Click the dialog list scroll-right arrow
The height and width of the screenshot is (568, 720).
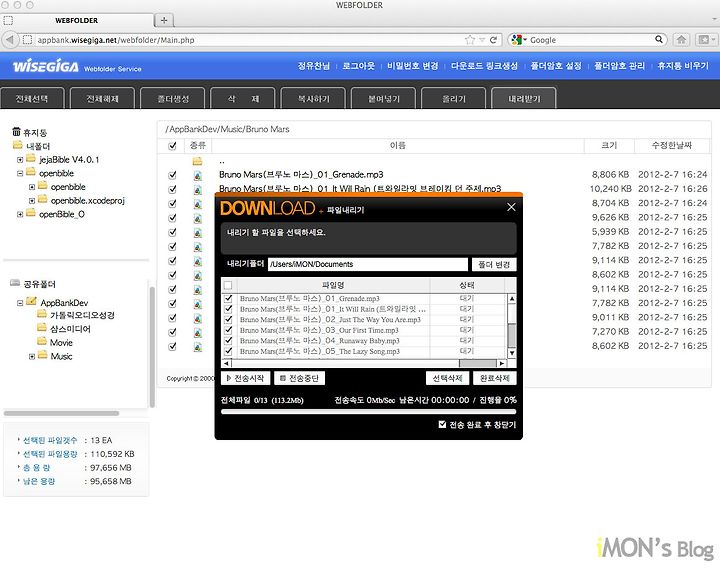pyautogui.click(x=502, y=363)
